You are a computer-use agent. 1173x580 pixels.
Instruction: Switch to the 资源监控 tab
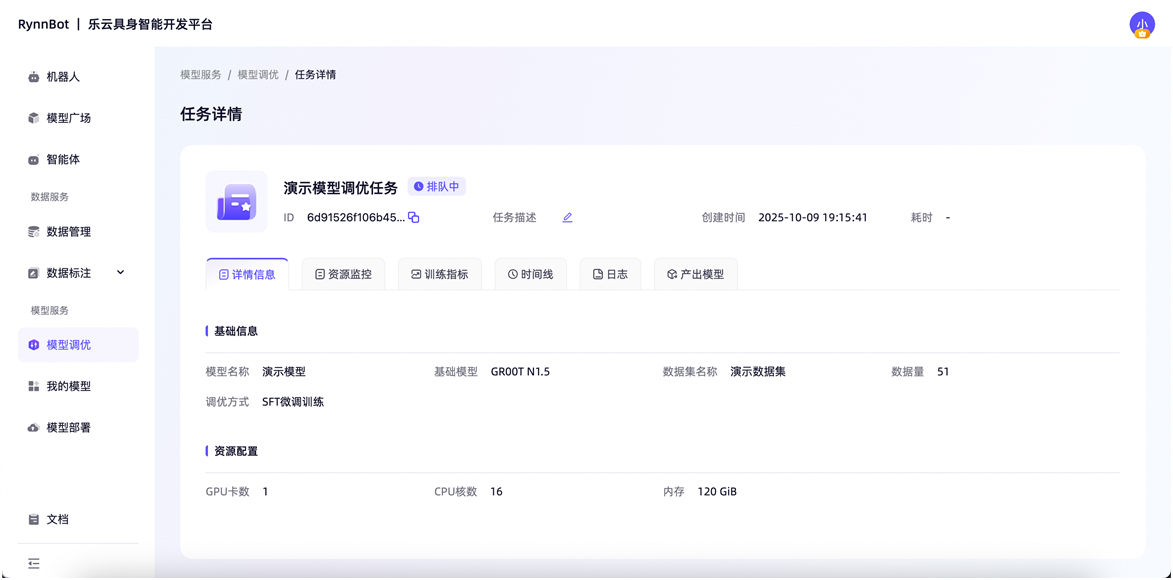point(343,275)
